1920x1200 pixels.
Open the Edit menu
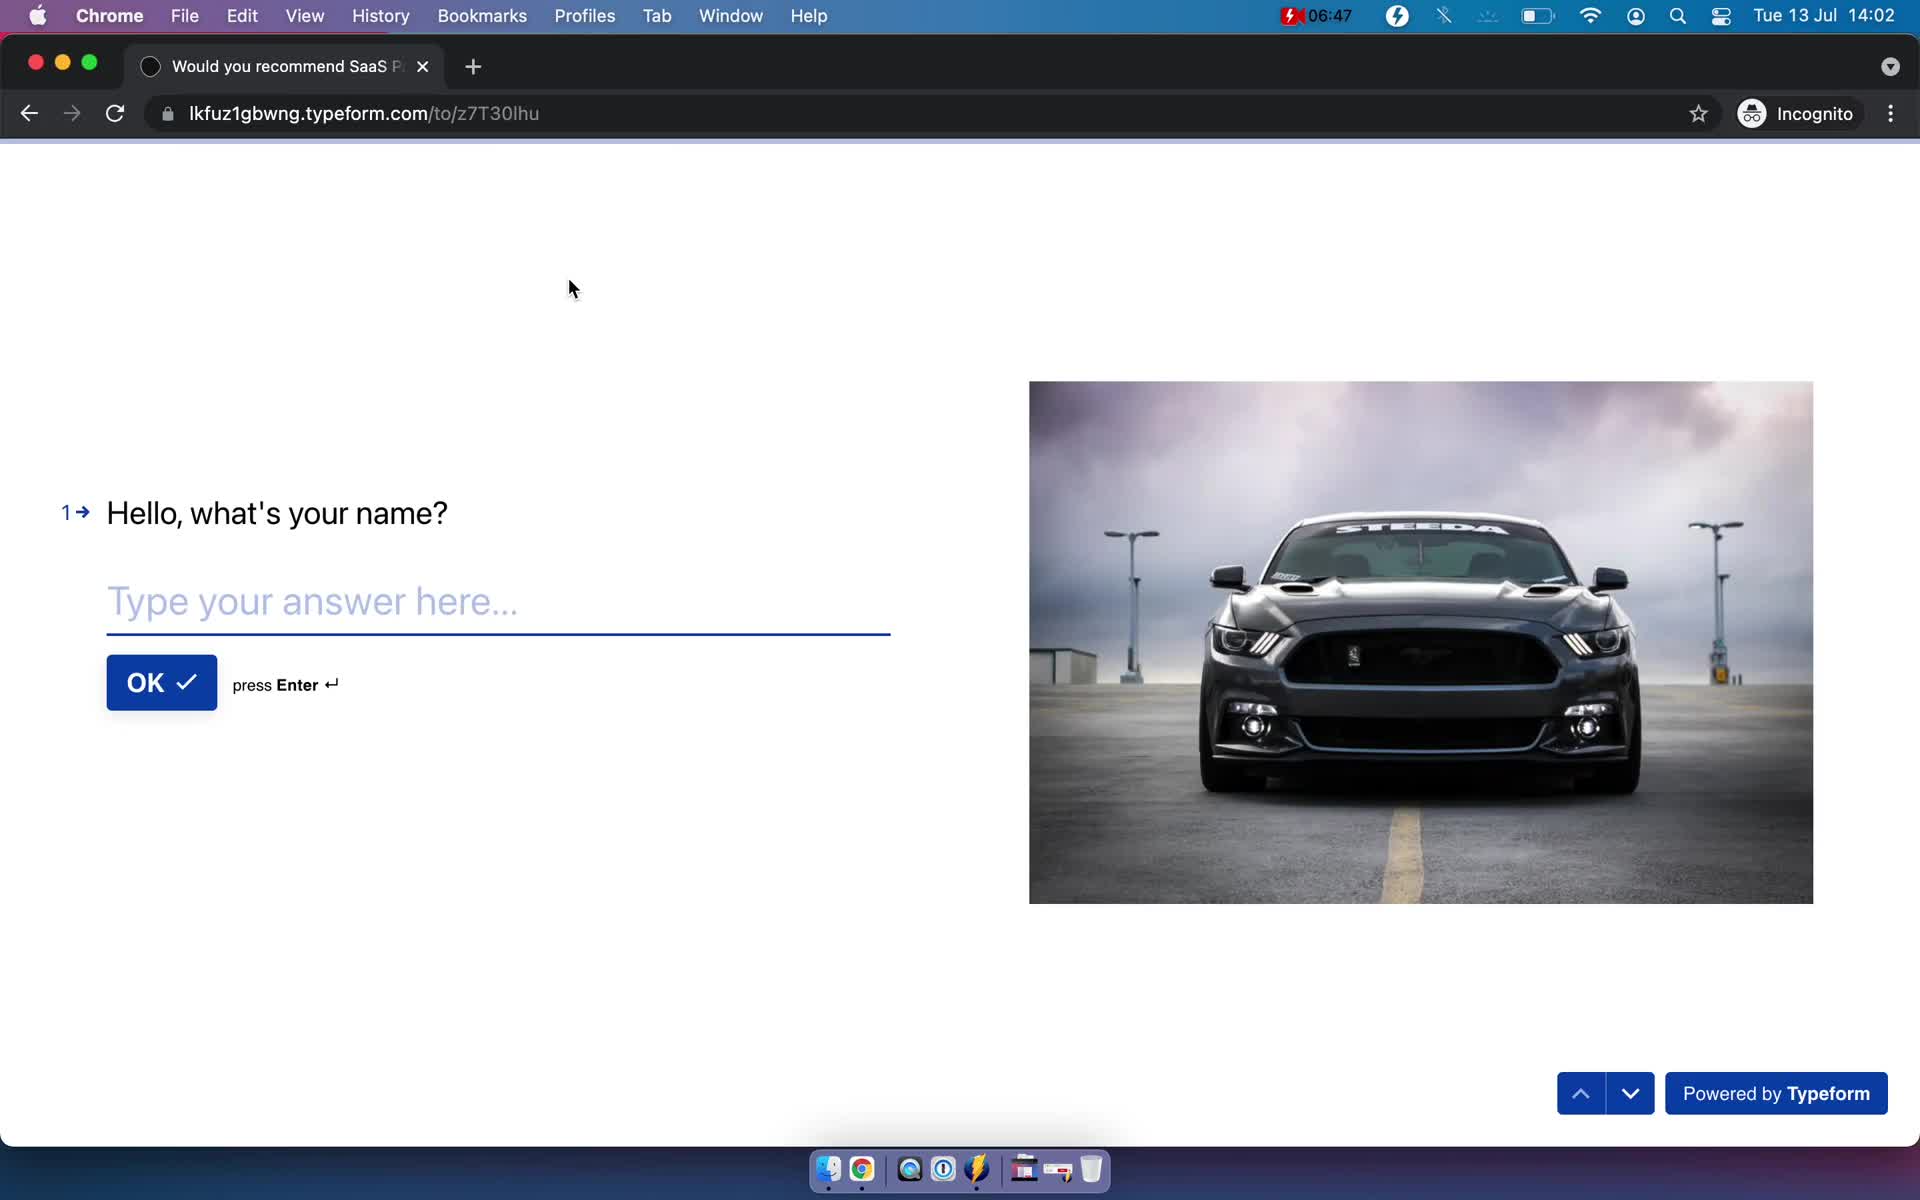pyautogui.click(x=242, y=16)
